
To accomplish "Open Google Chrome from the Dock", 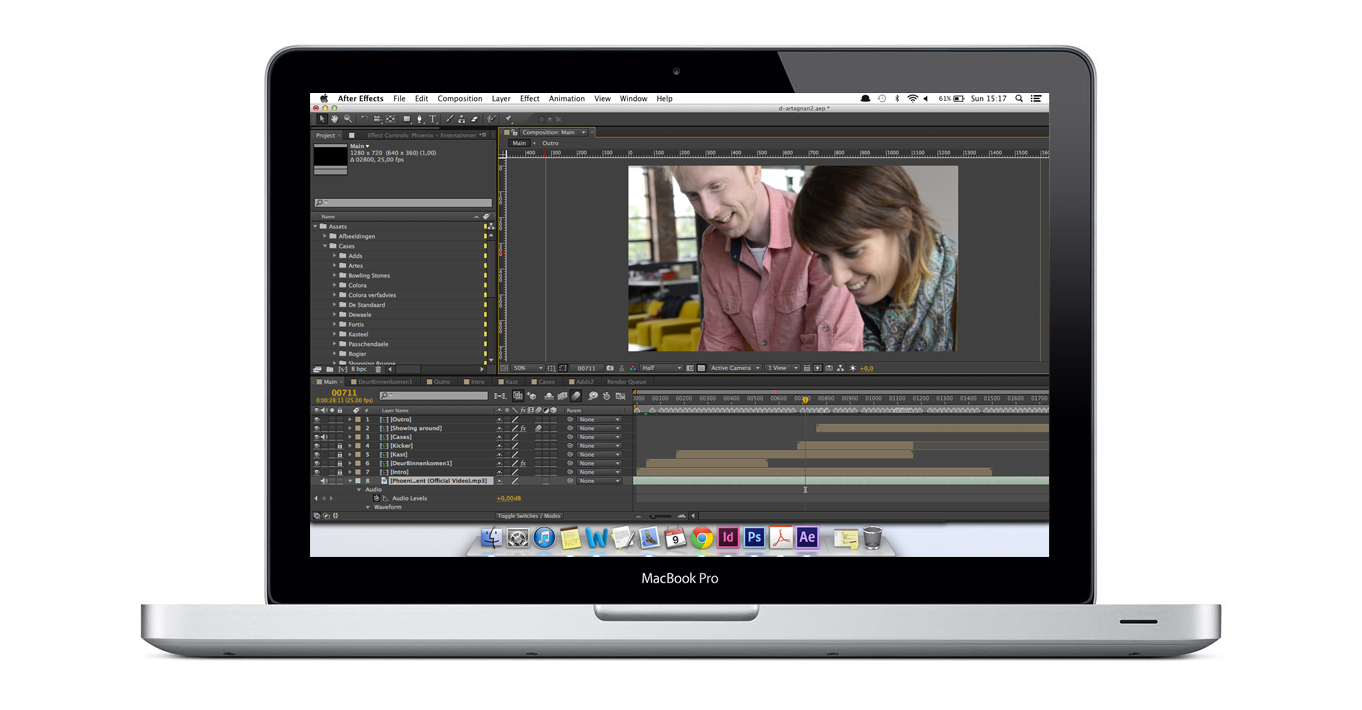I will (x=702, y=538).
